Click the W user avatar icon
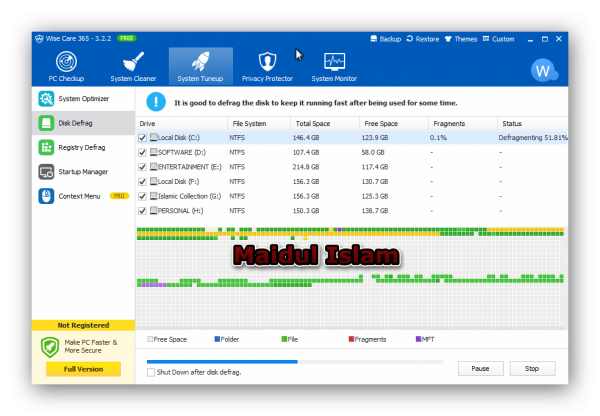 click(x=544, y=70)
